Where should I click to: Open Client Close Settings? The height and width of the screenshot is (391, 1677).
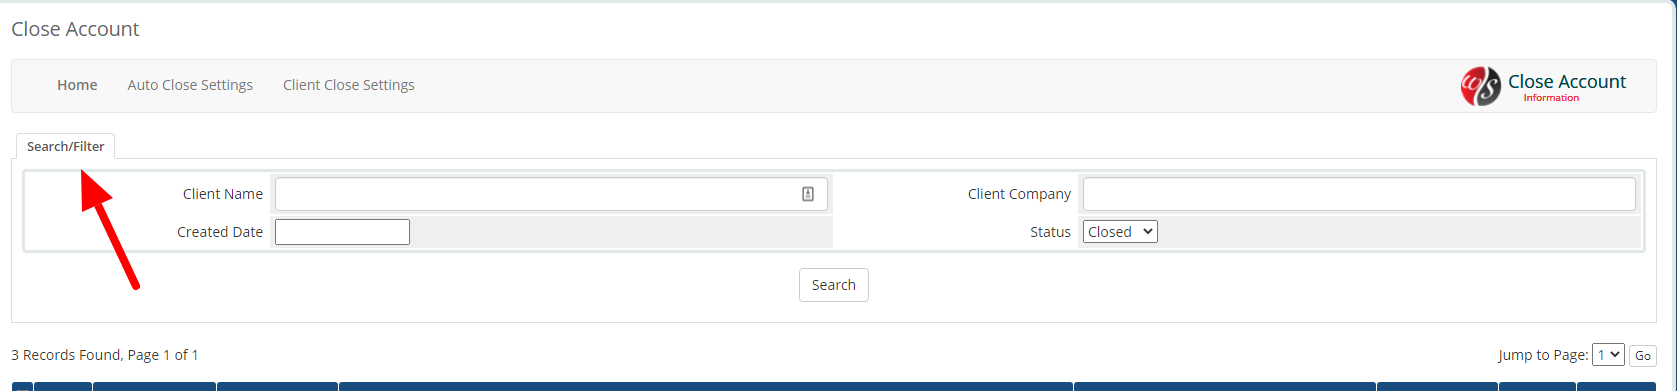pos(349,85)
